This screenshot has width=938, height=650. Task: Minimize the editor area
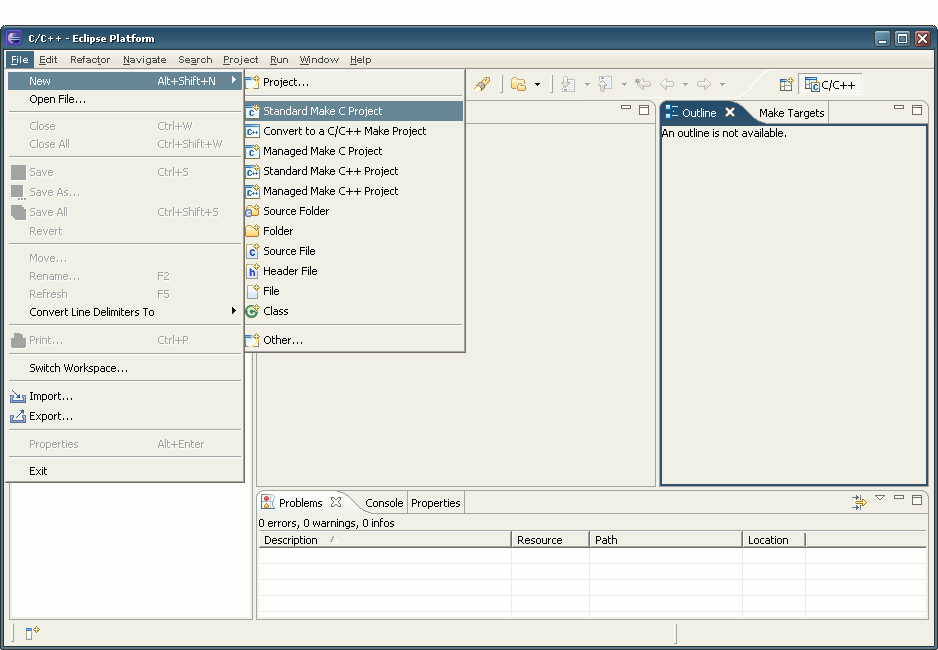[626, 108]
